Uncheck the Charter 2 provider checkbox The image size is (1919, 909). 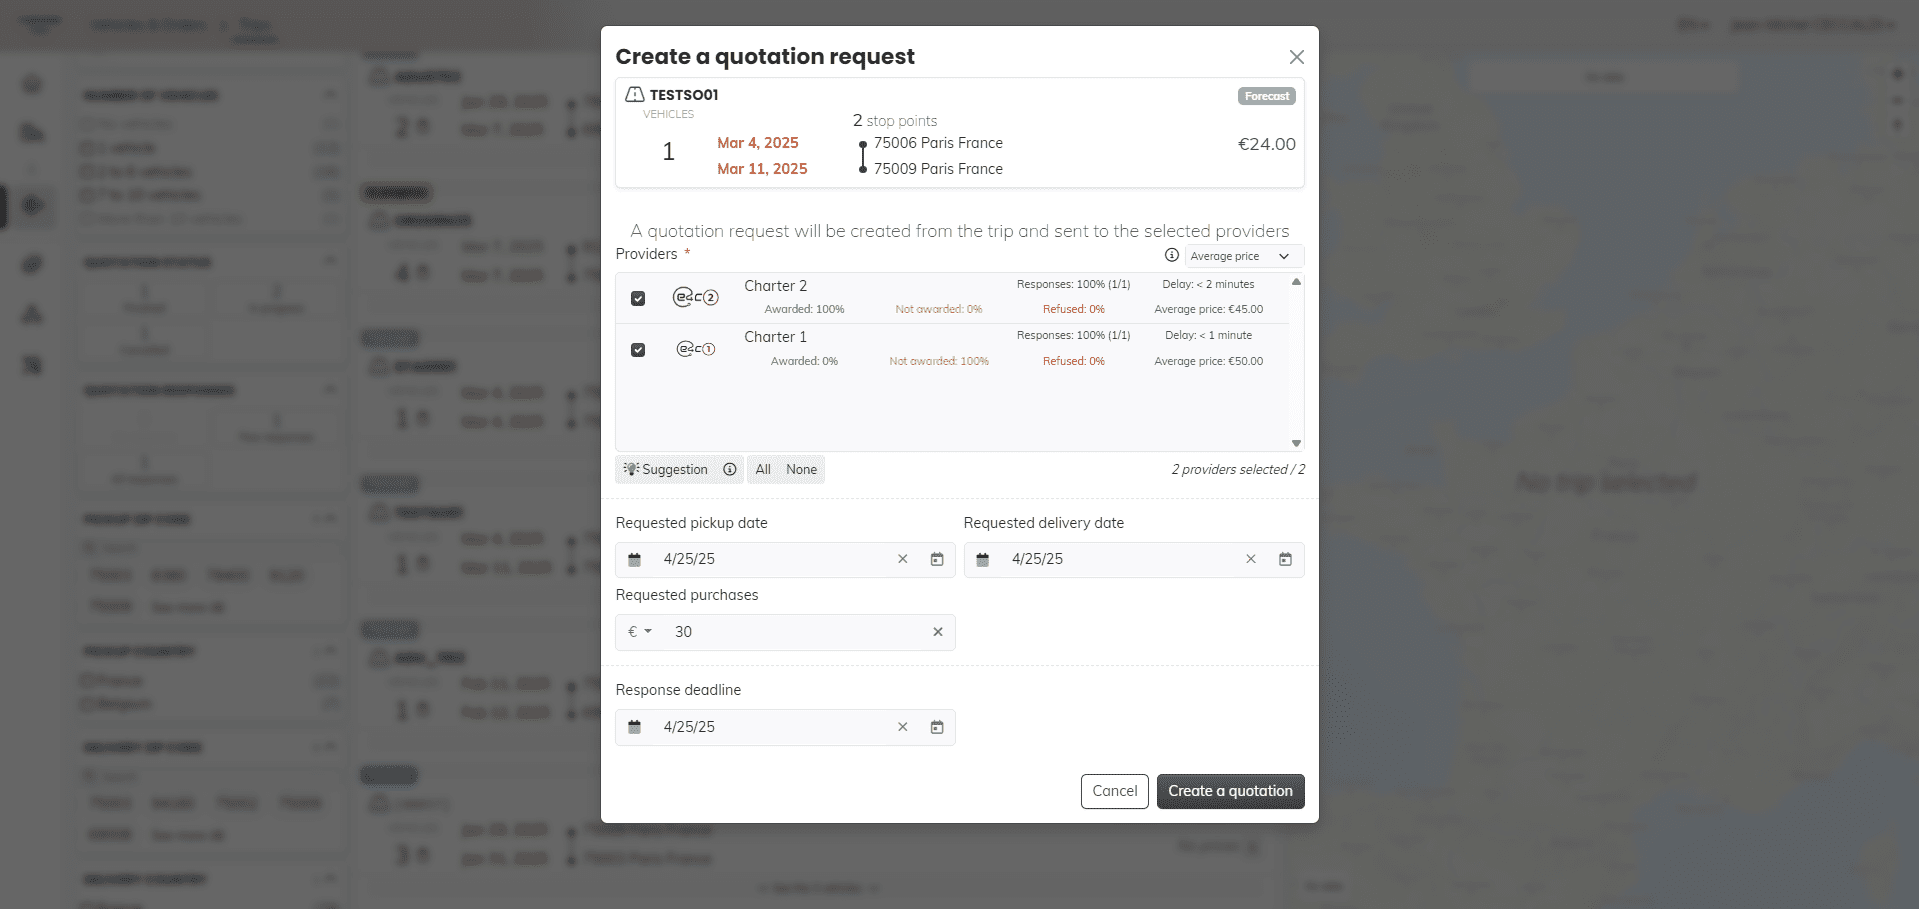638,298
